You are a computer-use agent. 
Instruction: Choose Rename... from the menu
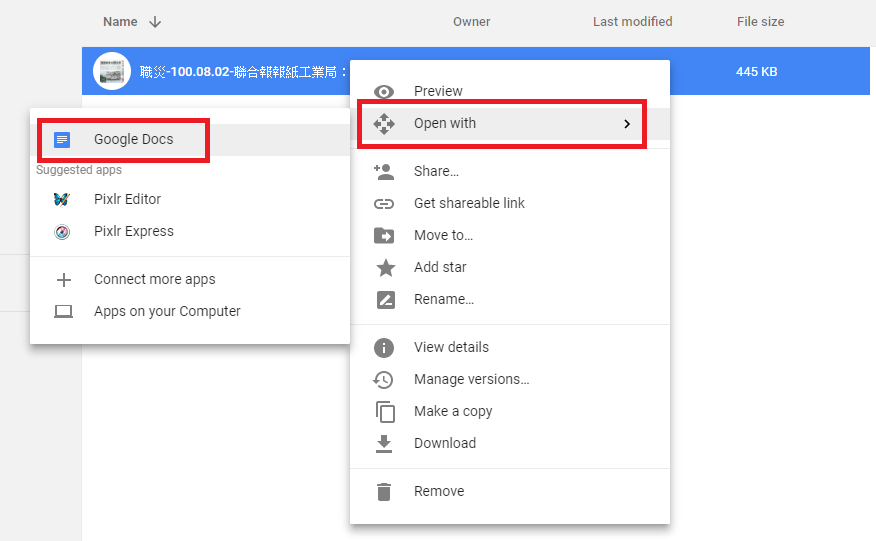[x=510, y=299]
